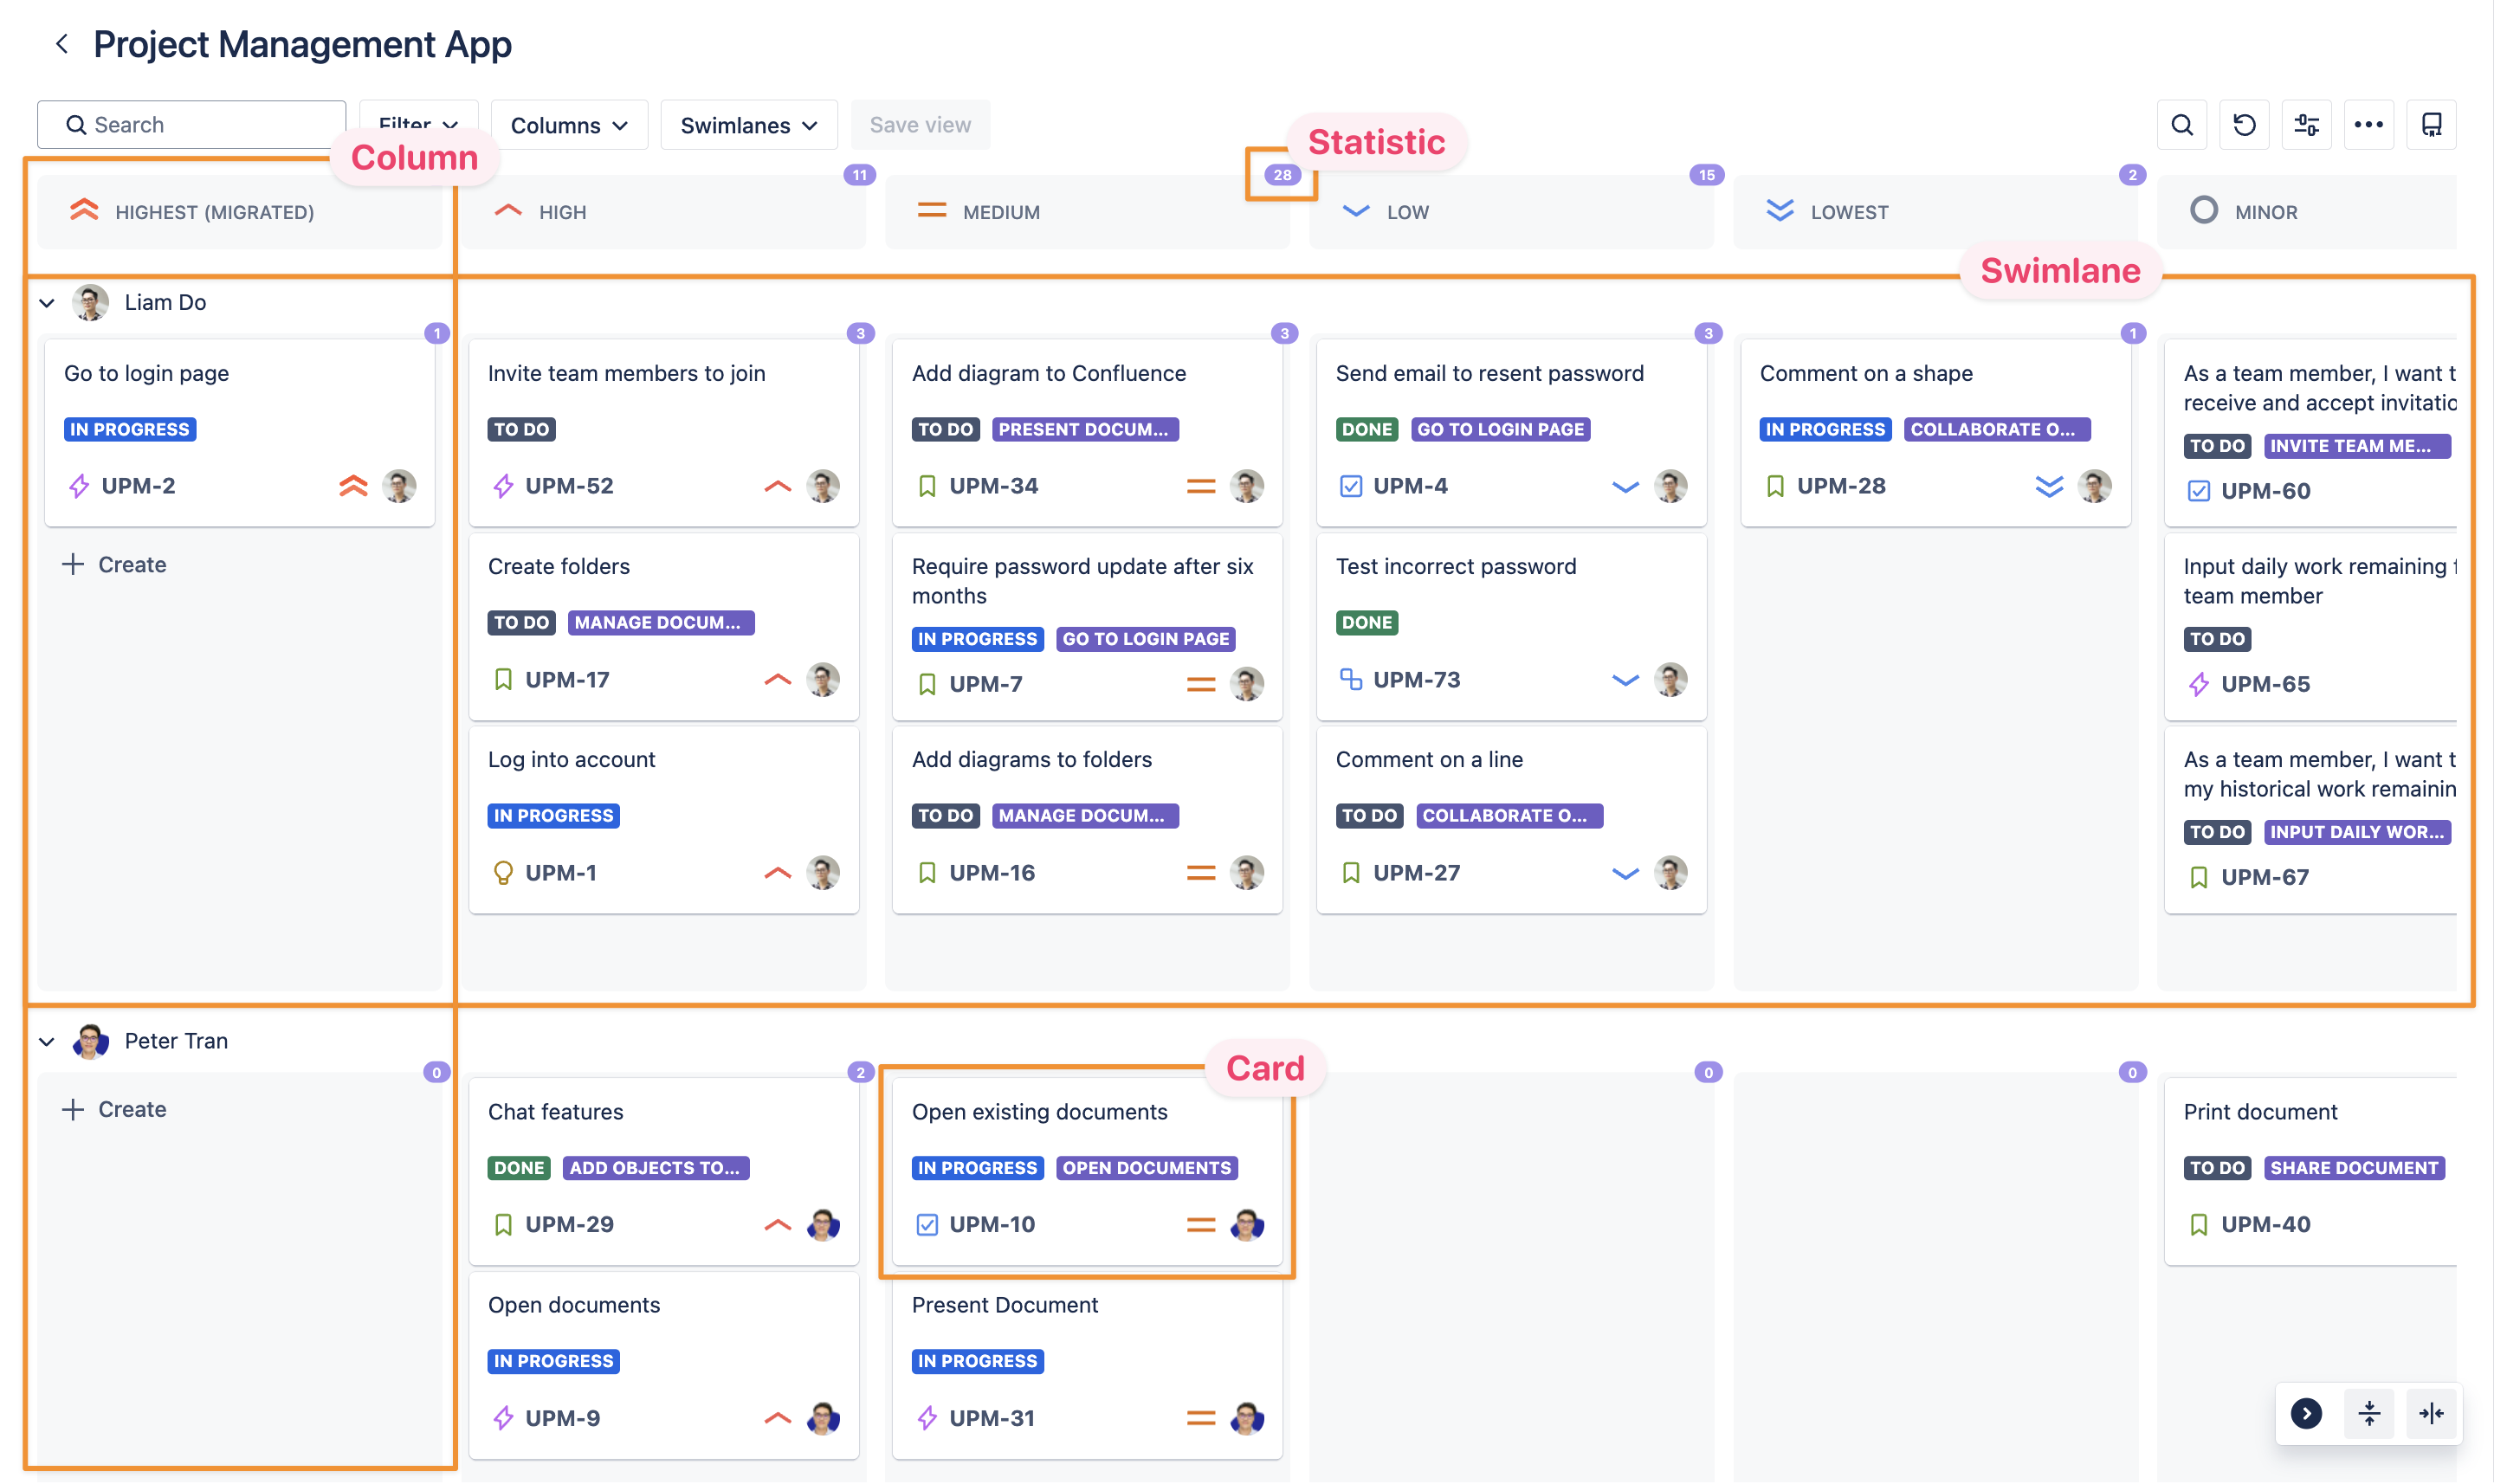Click Create under Liam Do's Highest column
Image resolution: width=2494 pixels, height=1484 pixels.
point(115,565)
